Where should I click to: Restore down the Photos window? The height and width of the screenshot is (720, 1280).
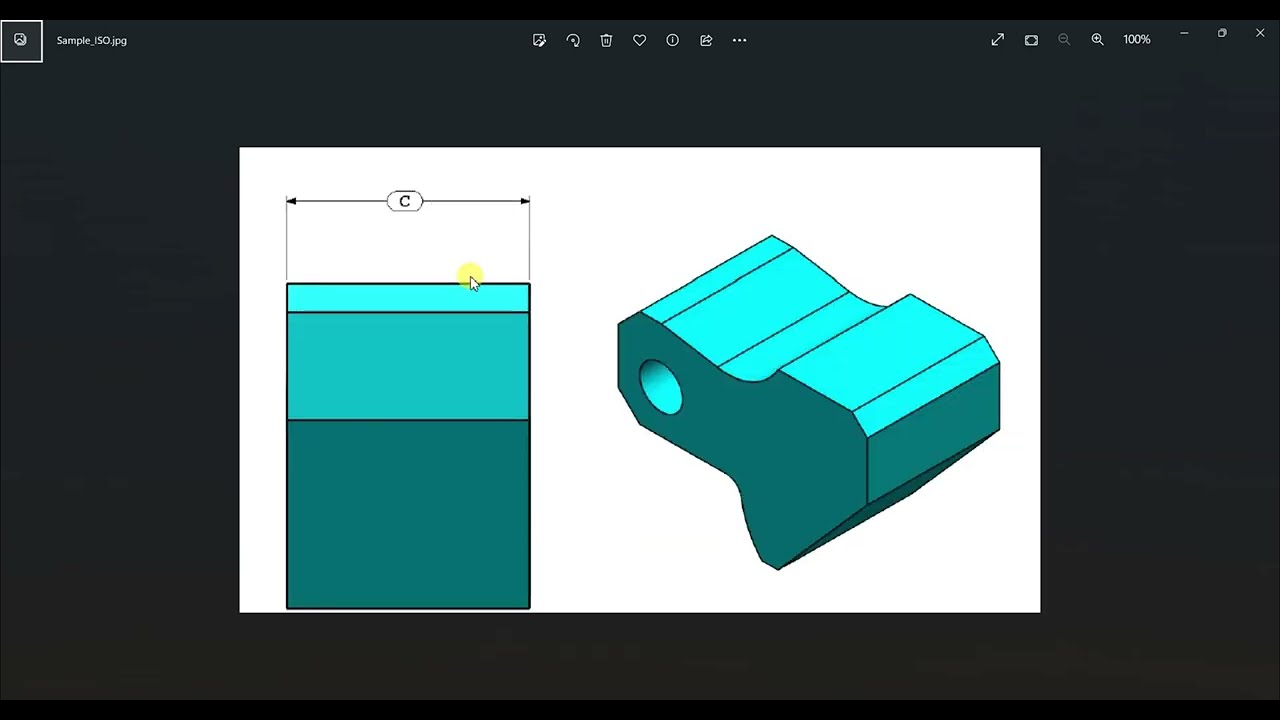(x=1222, y=33)
